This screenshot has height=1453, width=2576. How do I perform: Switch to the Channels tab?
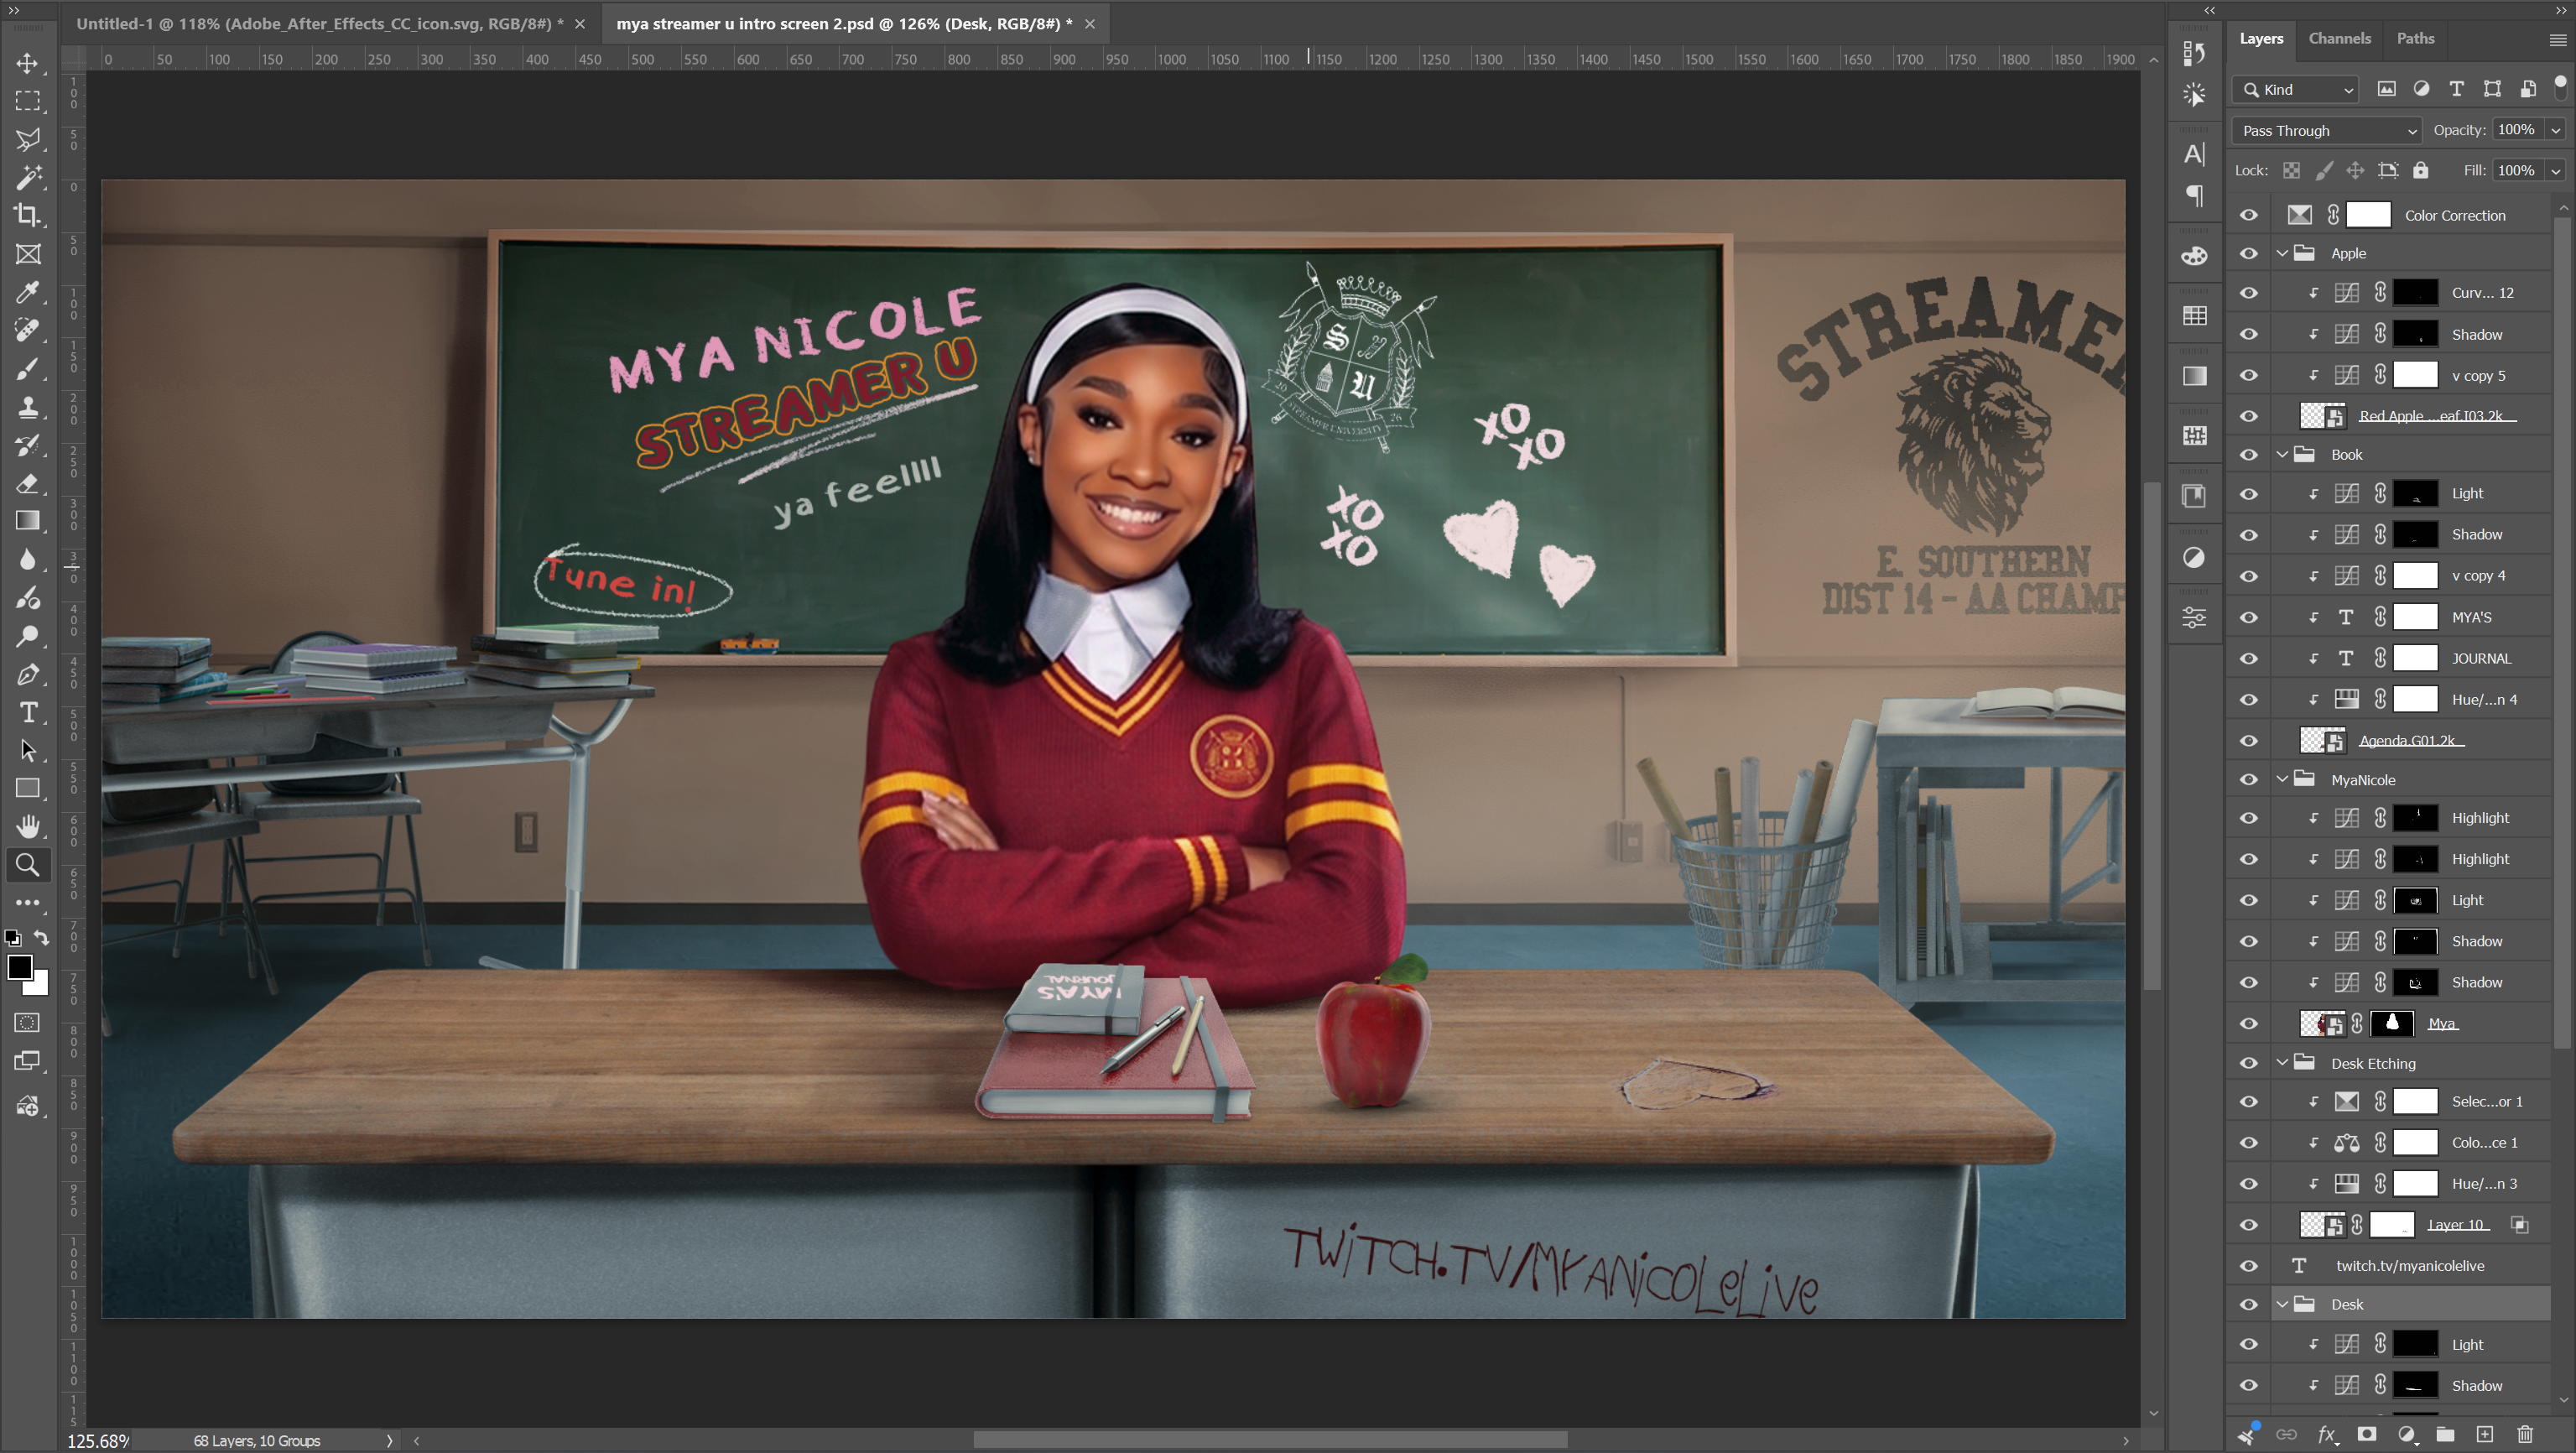point(2339,38)
